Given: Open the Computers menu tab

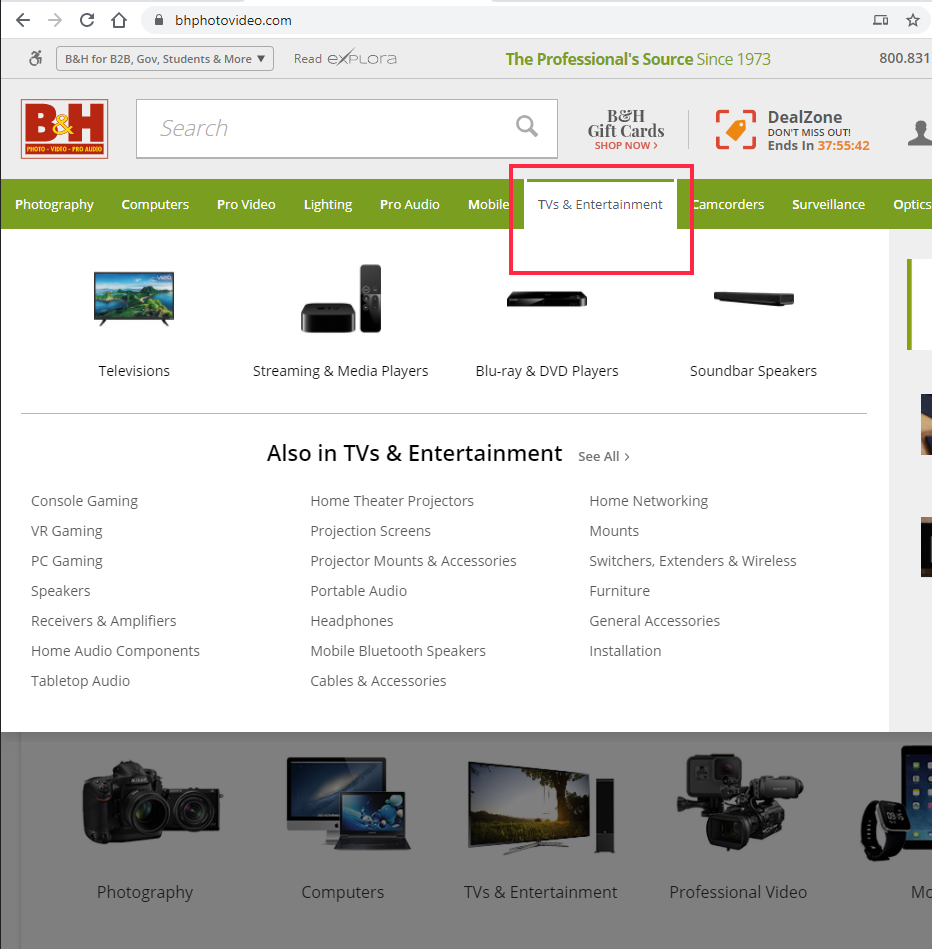Looking at the screenshot, I should [x=155, y=205].
